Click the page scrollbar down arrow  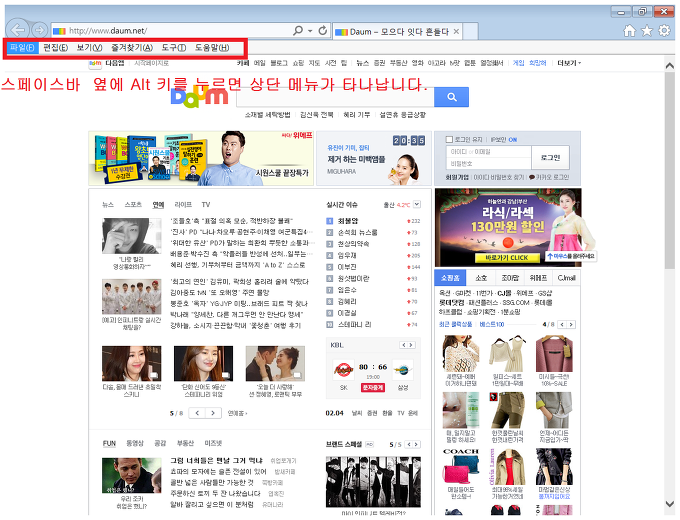point(670,504)
